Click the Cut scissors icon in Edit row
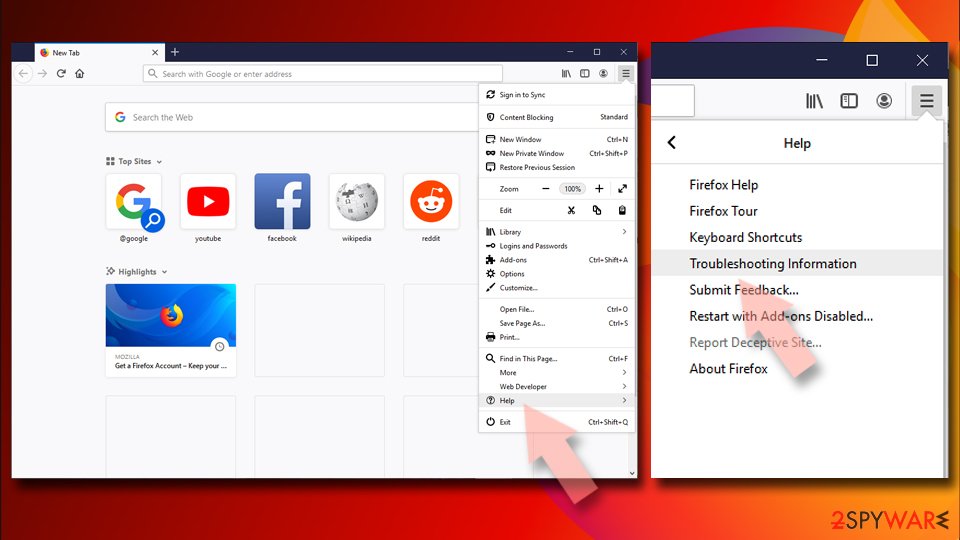 point(571,210)
